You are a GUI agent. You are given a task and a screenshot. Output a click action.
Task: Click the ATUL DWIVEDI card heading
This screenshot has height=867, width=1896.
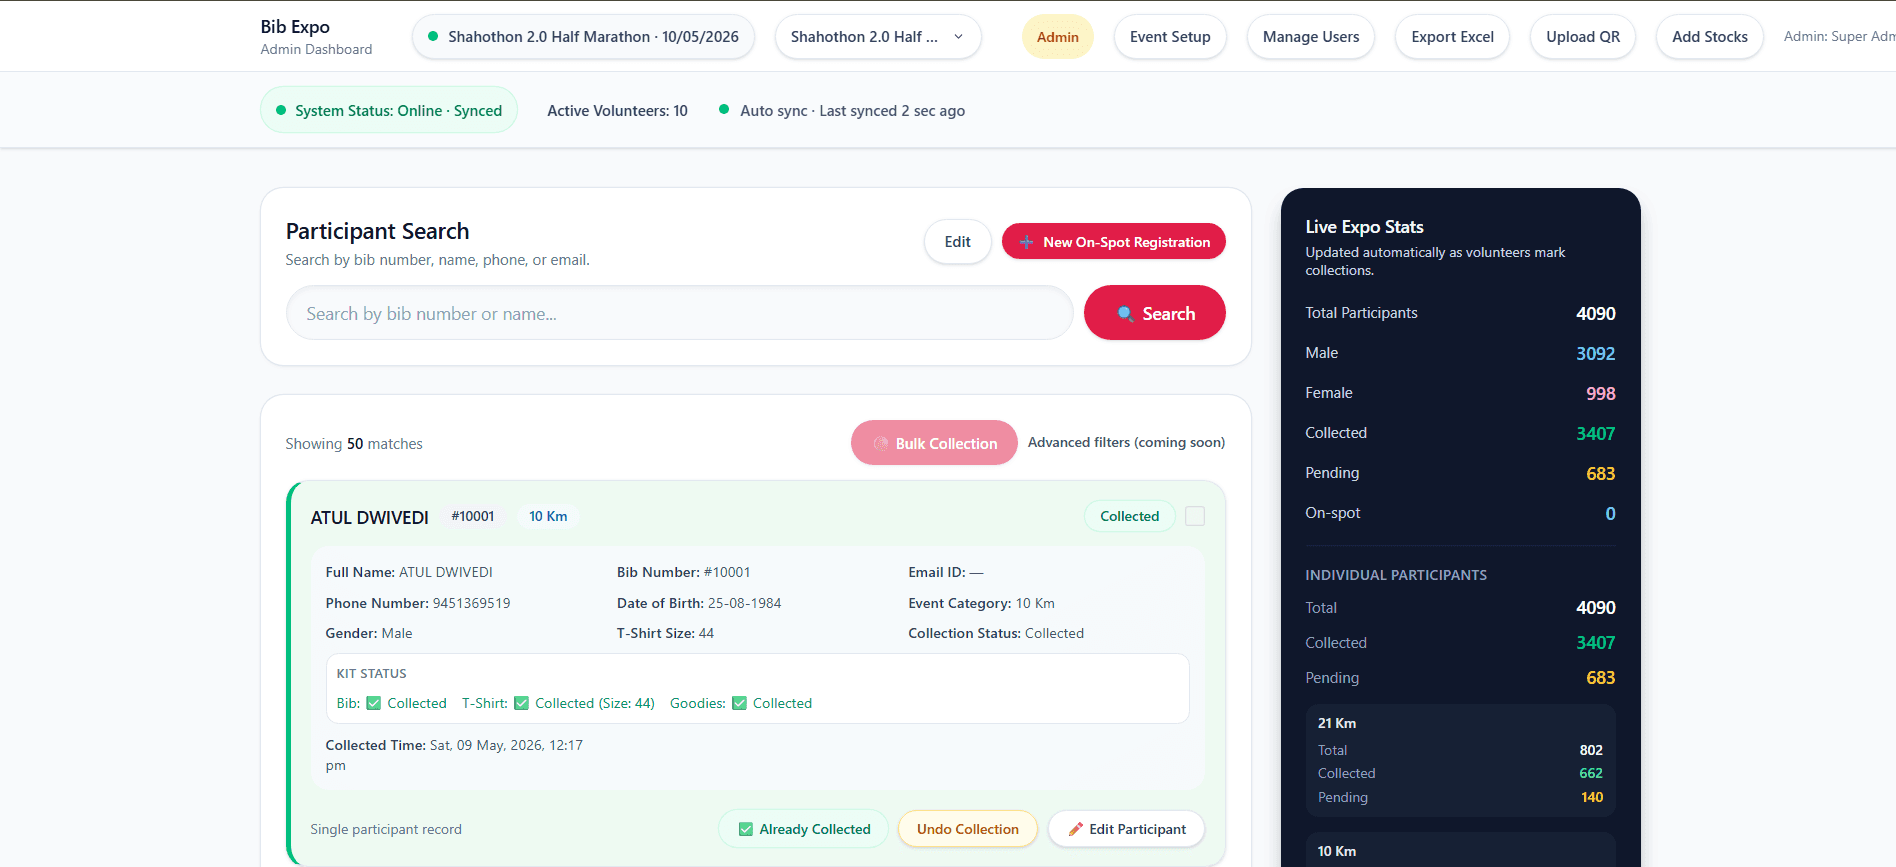[369, 517]
